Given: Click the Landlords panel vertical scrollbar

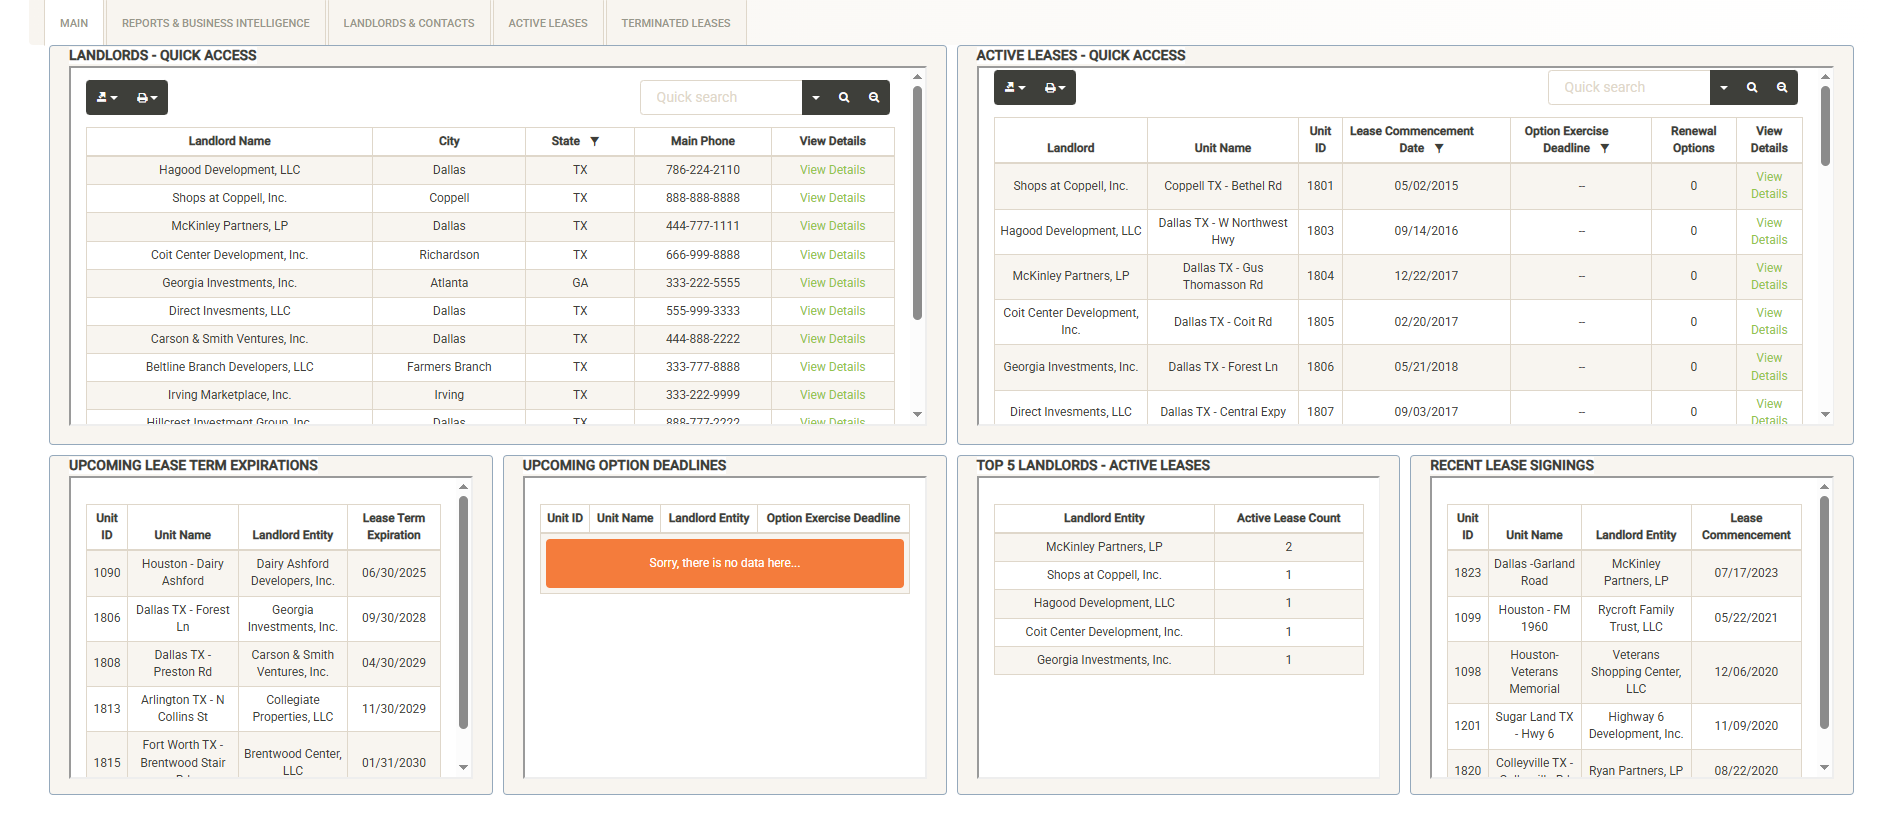Looking at the screenshot, I should tap(917, 200).
